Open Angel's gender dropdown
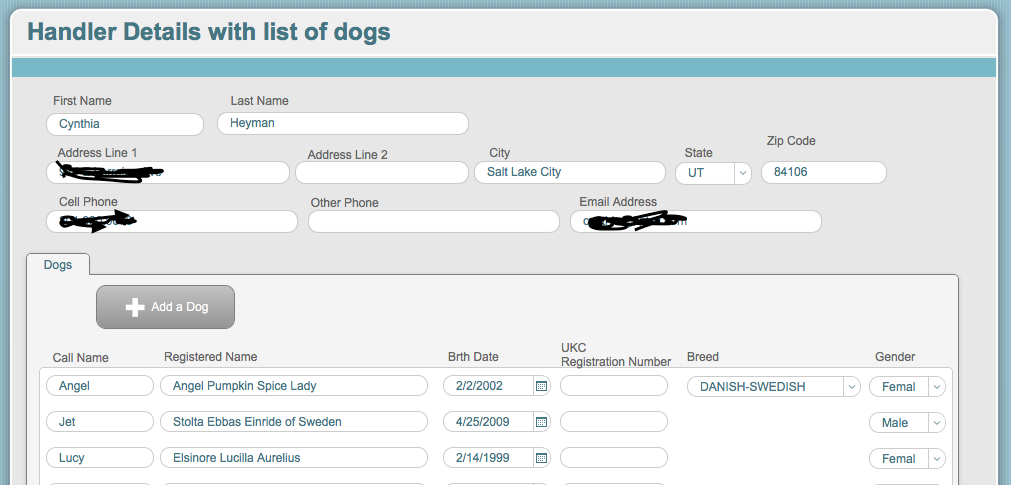This screenshot has height=485, width=1011. coord(937,387)
